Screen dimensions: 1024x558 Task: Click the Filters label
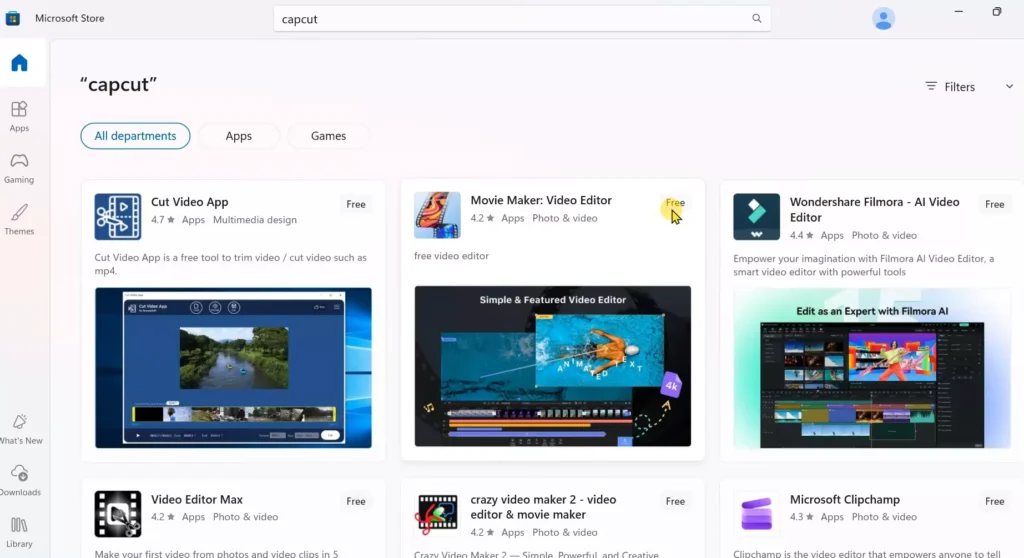(959, 87)
